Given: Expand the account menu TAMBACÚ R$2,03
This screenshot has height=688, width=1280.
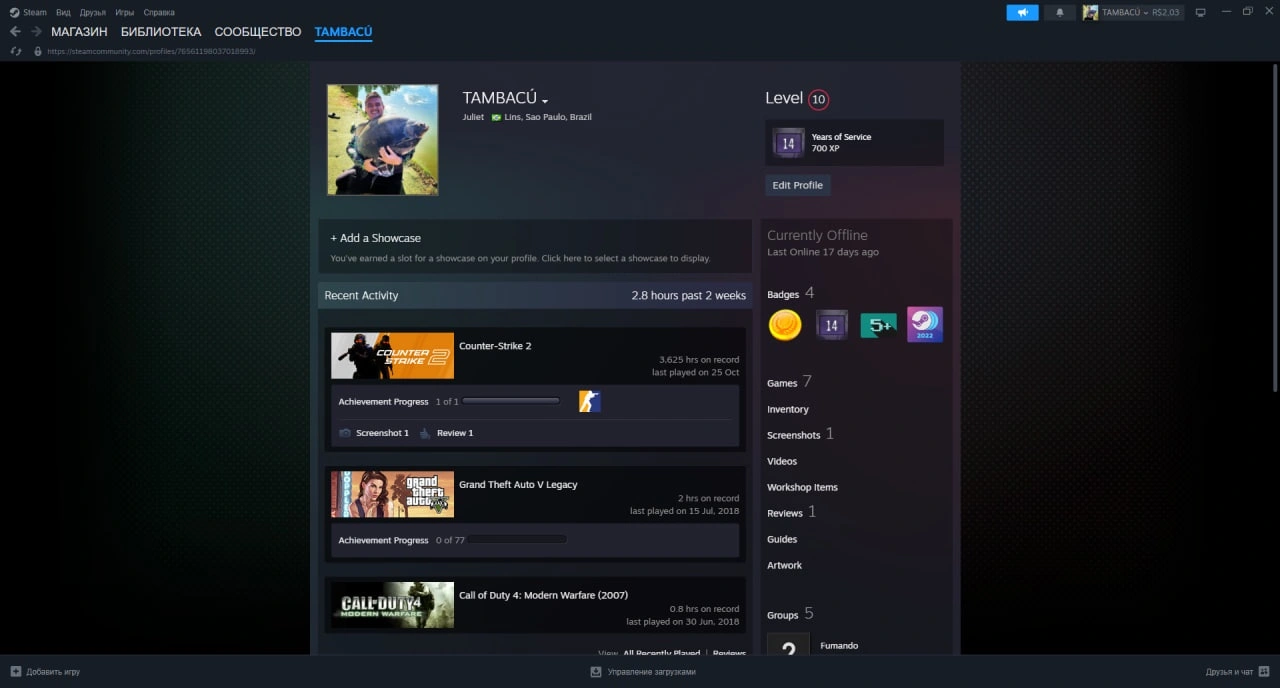Looking at the screenshot, I should pos(1140,12).
